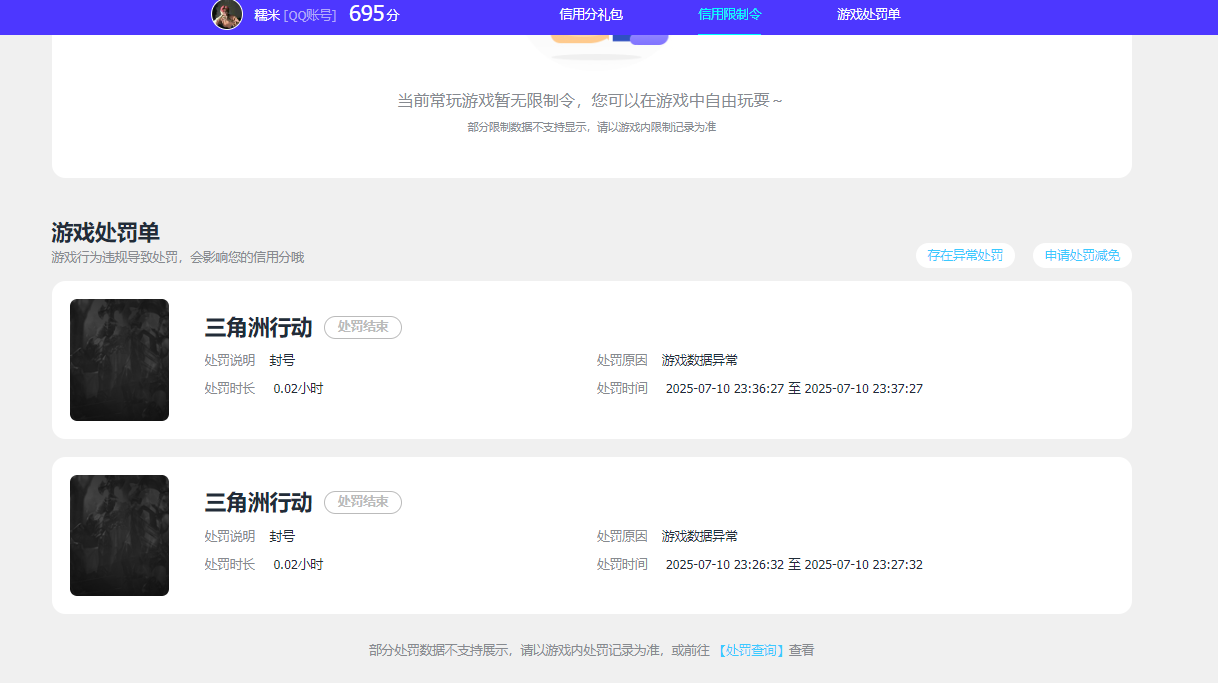Click the 695分 credit score display

371,16
